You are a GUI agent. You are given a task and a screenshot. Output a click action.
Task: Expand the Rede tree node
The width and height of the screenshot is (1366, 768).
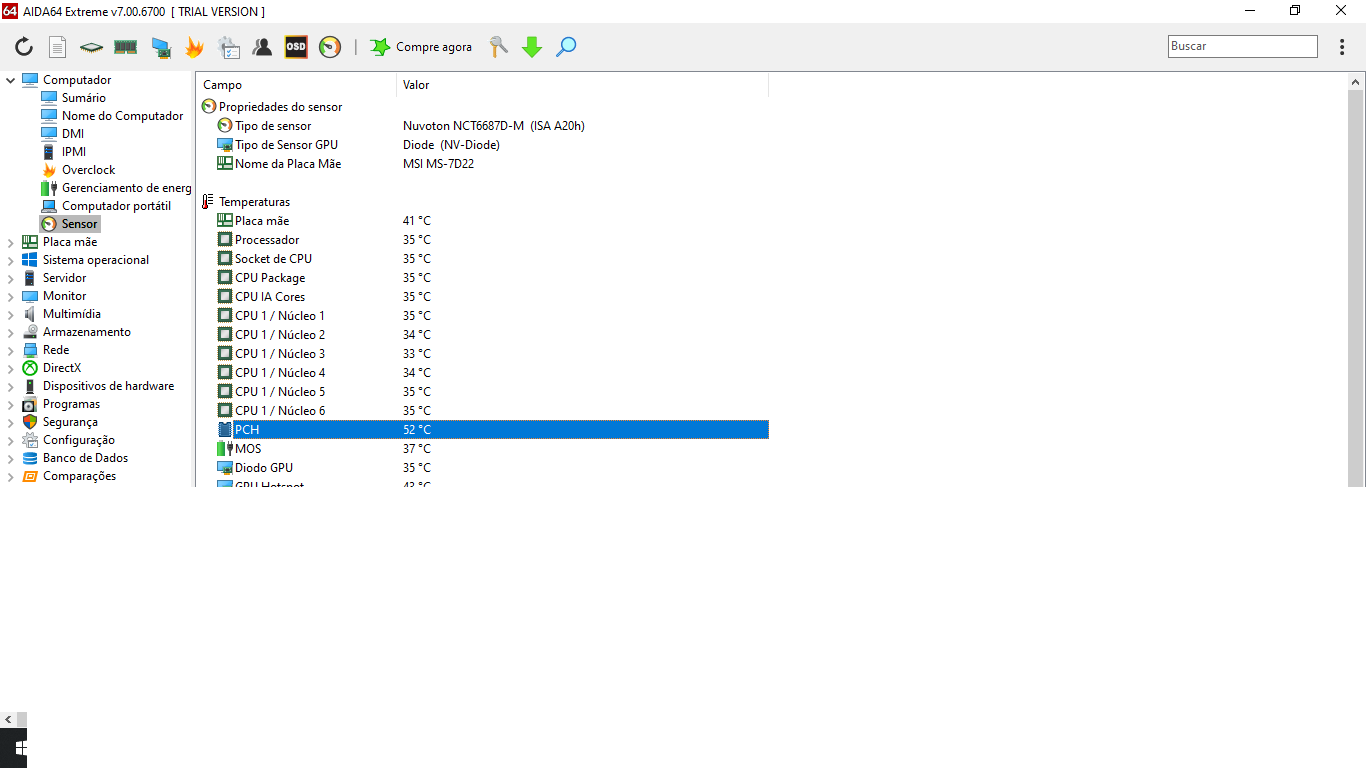point(11,350)
